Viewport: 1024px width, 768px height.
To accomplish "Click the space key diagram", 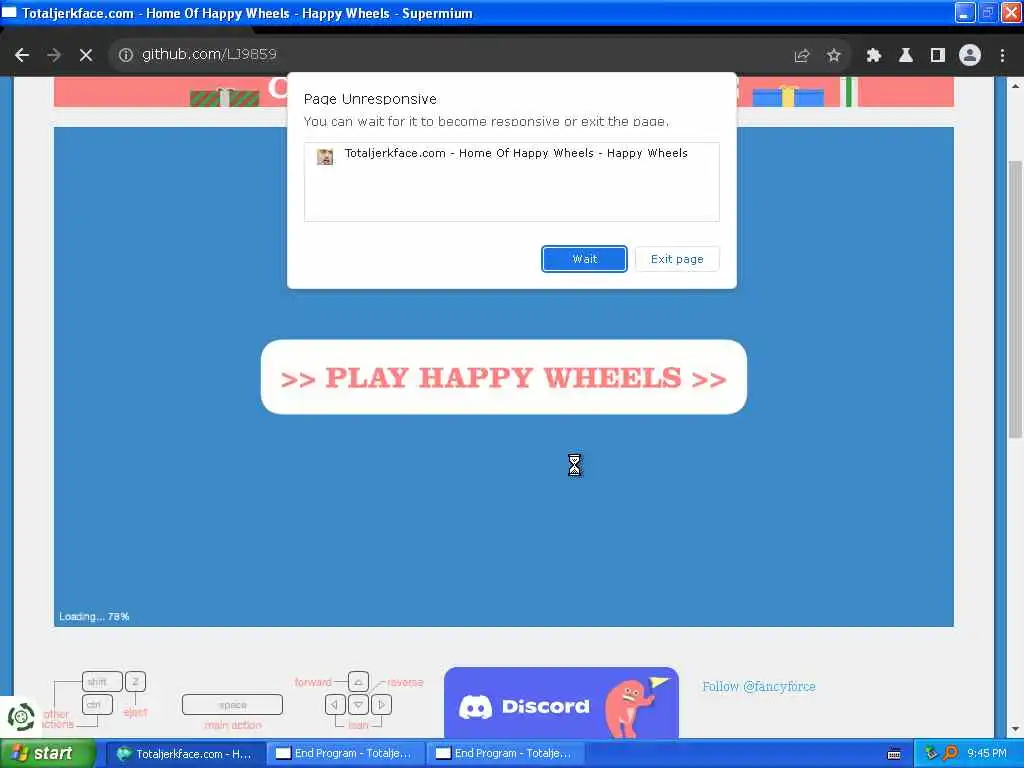I will [232, 705].
